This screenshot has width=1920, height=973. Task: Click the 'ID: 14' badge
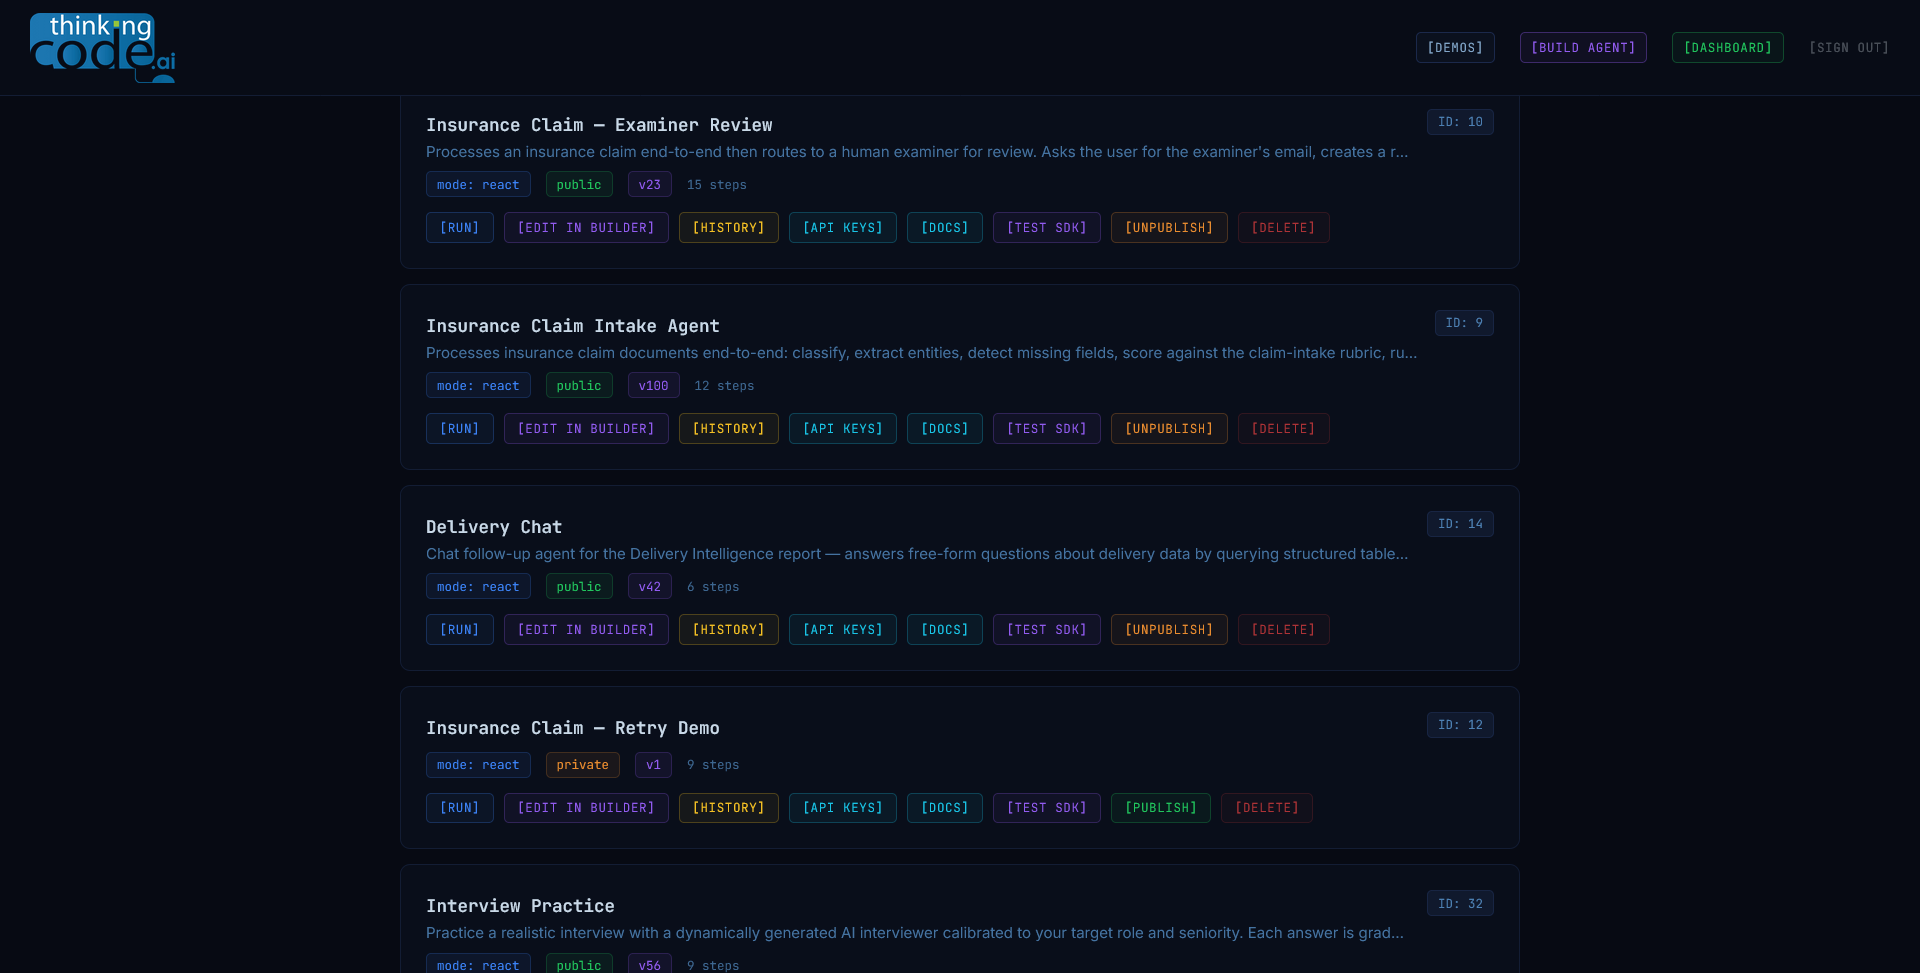[x=1460, y=524]
